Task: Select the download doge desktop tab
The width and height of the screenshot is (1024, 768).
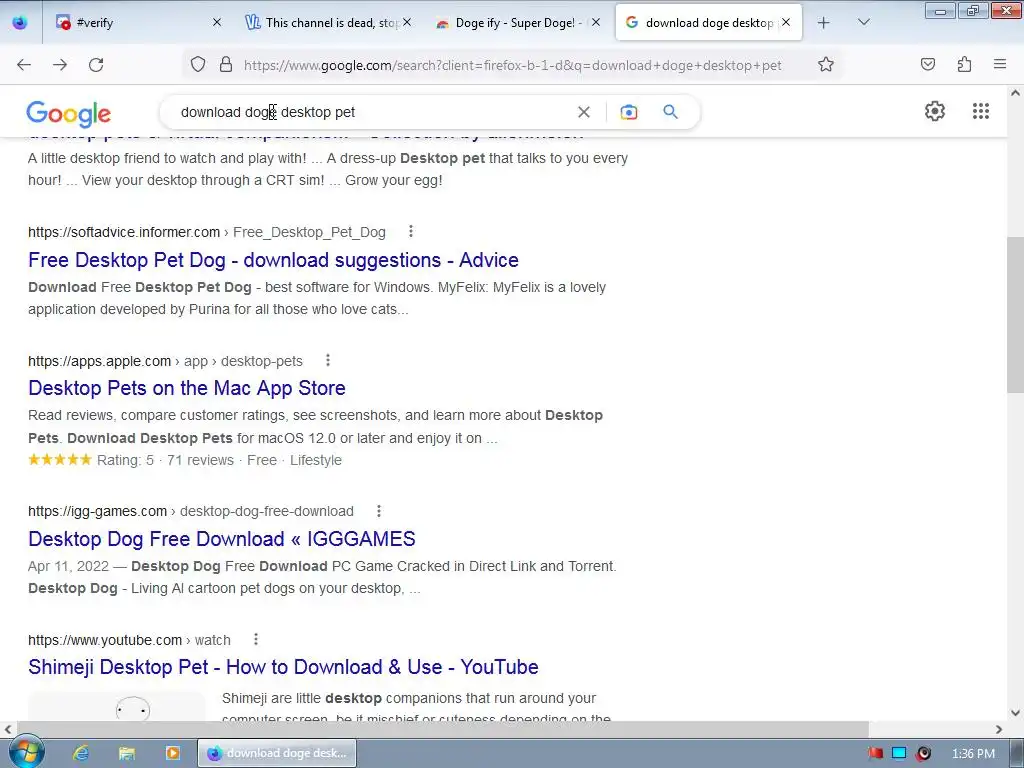Action: click(709, 22)
